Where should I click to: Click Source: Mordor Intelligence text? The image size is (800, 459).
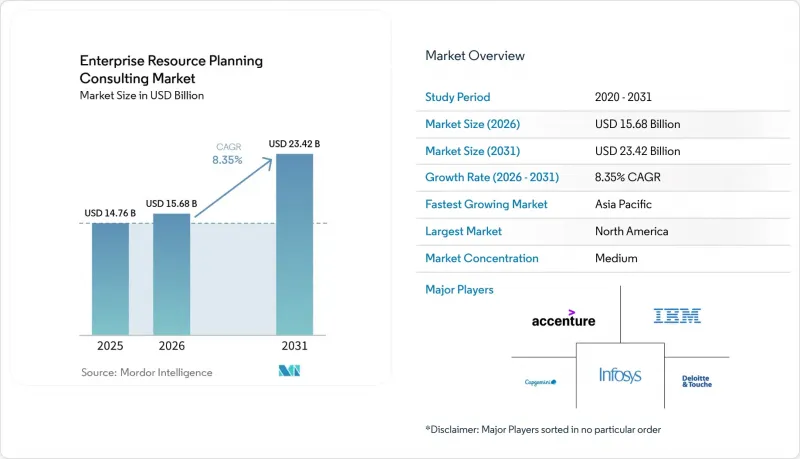pos(146,372)
